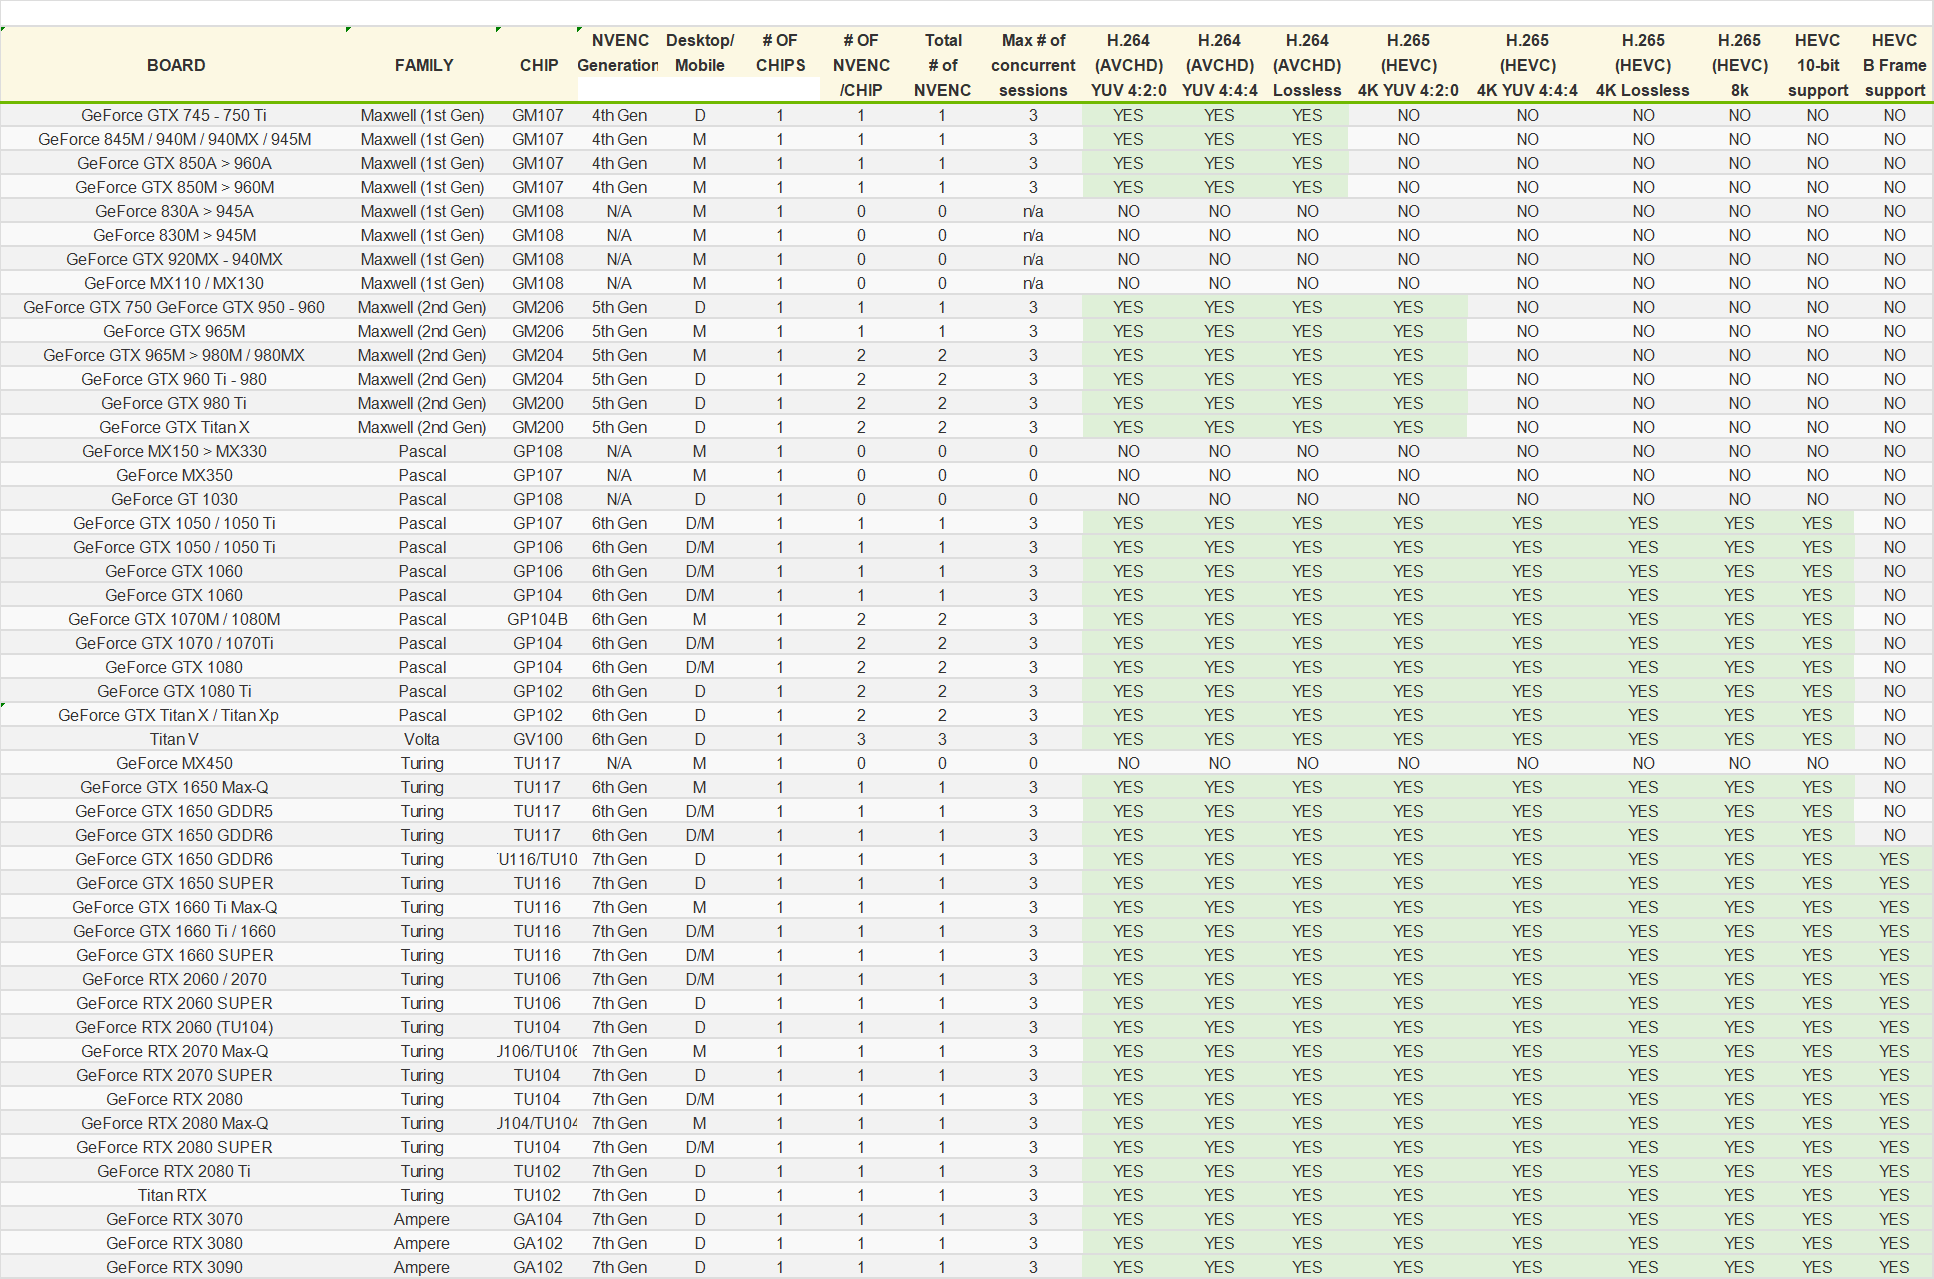Click NVENC /CHIP value 3 in Titan V row
Screen dimensions: 1934x1279
point(861,739)
